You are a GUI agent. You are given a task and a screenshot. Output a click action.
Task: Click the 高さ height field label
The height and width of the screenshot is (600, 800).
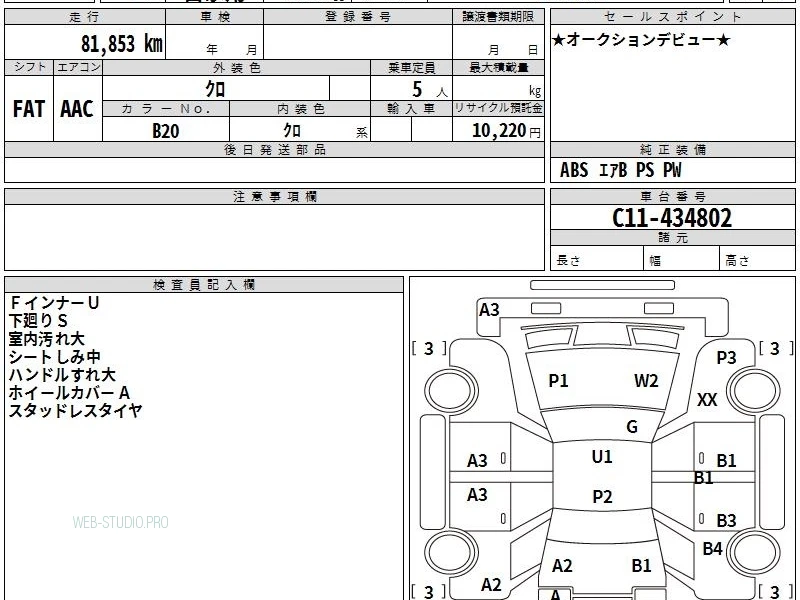(737, 261)
